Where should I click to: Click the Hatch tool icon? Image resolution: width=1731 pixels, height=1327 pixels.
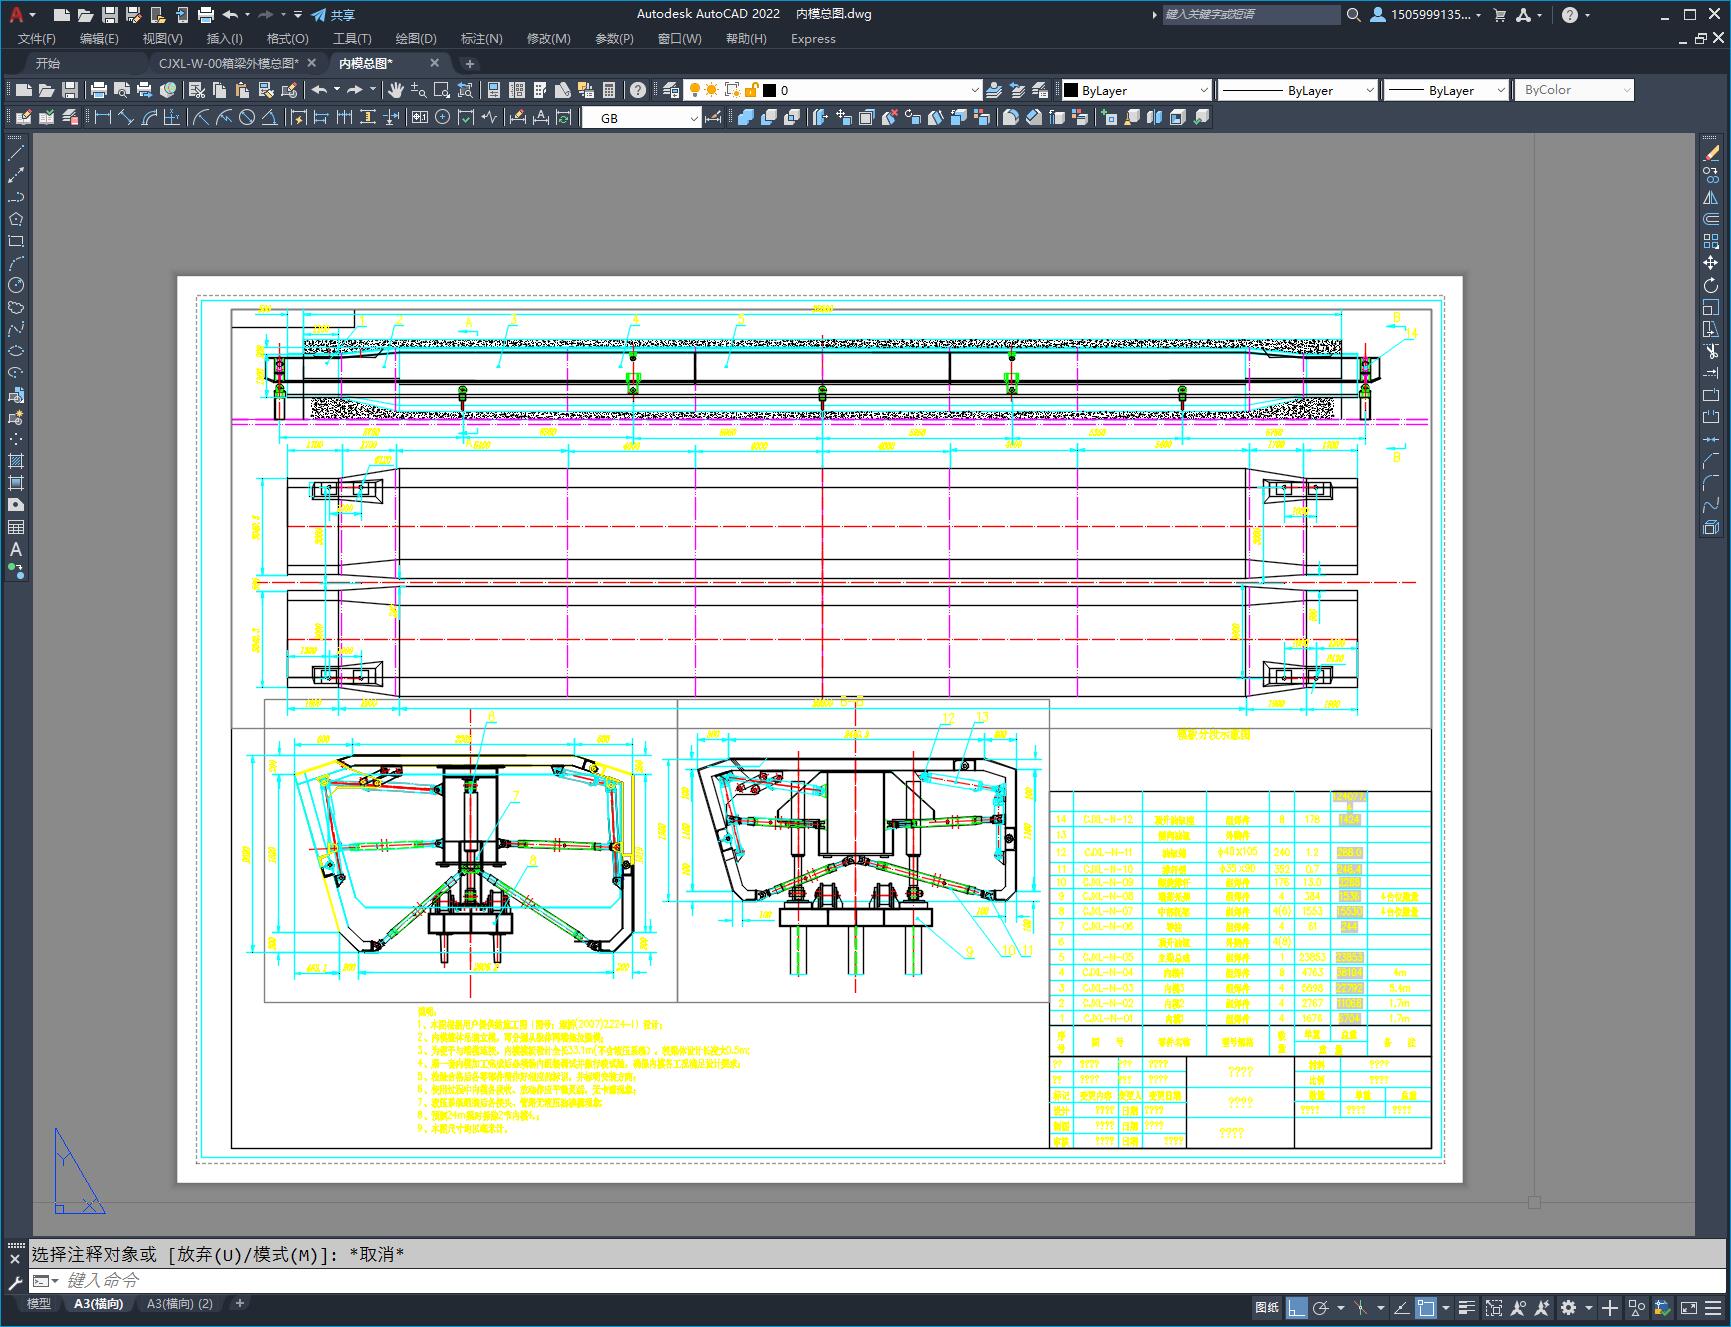(x=16, y=461)
